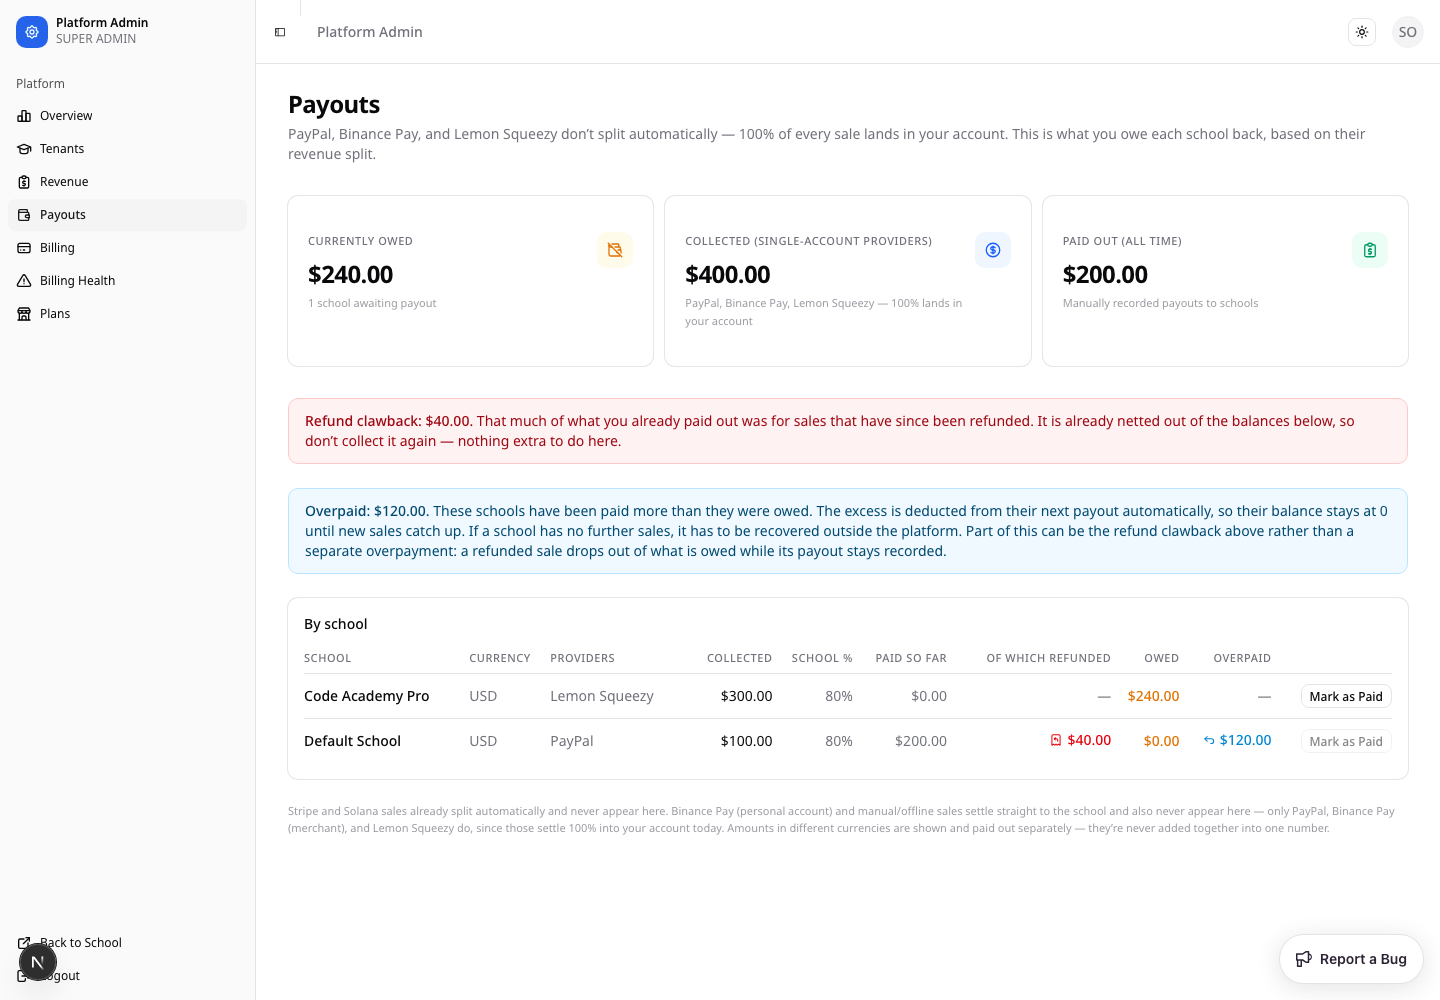Click the Billing credit card icon
This screenshot has width=1440, height=1000.
point(24,248)
